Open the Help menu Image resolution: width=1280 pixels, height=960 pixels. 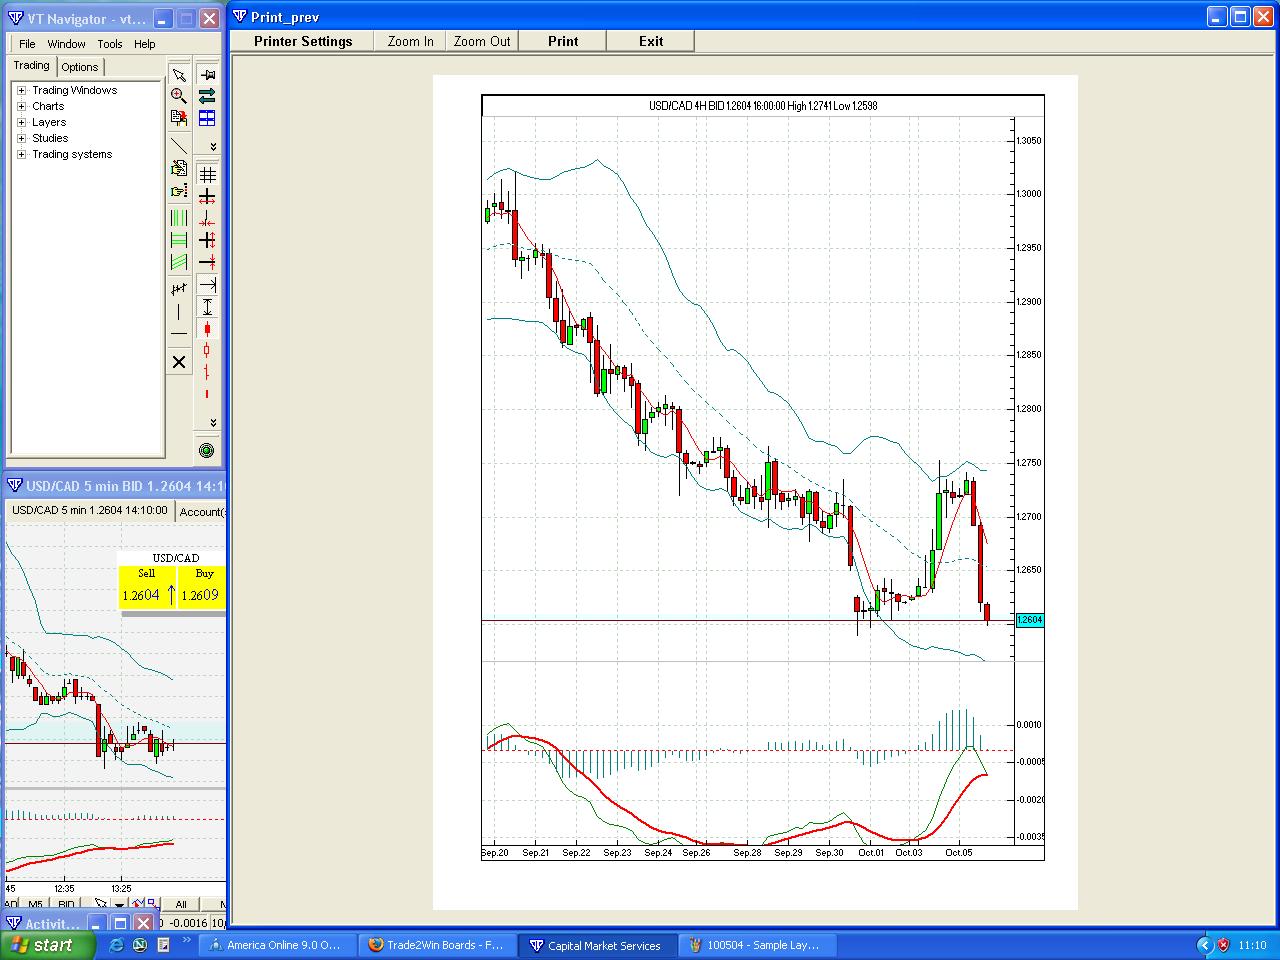[x=145, y=44]
